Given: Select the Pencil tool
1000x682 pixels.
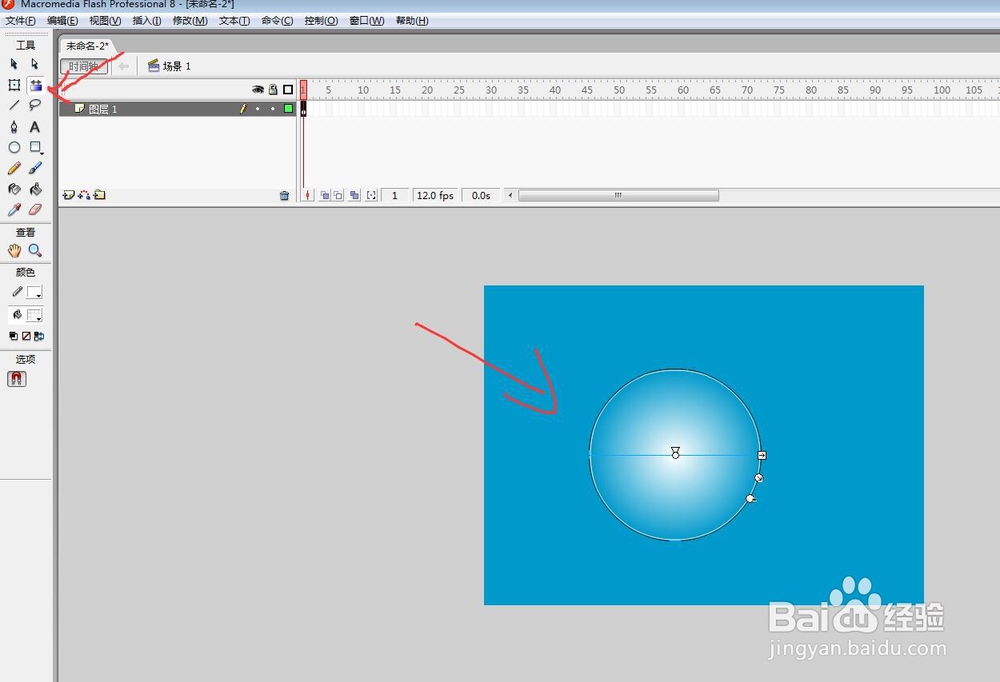Looking at the screenshot, I should [x=14, y=168].
